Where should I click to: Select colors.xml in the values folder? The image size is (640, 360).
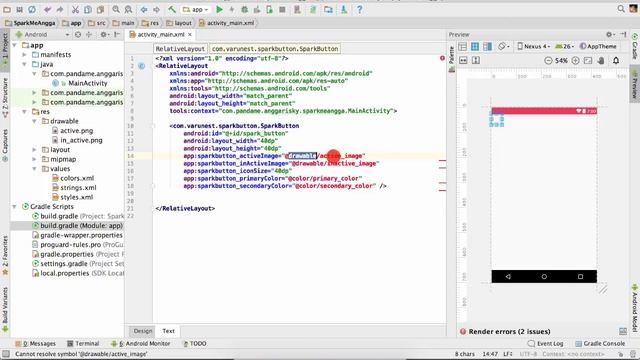[x=77, y=178]
